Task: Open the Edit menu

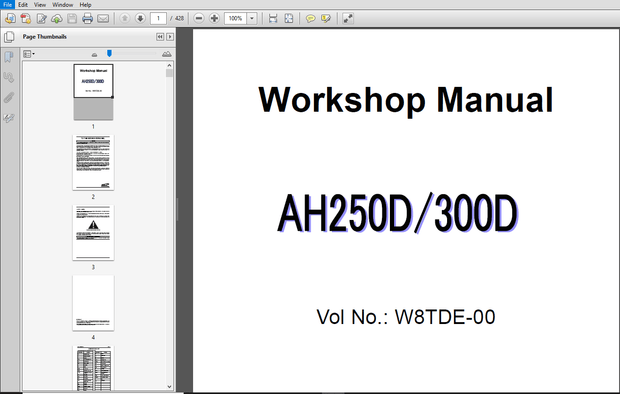Action: coord(23,5)
